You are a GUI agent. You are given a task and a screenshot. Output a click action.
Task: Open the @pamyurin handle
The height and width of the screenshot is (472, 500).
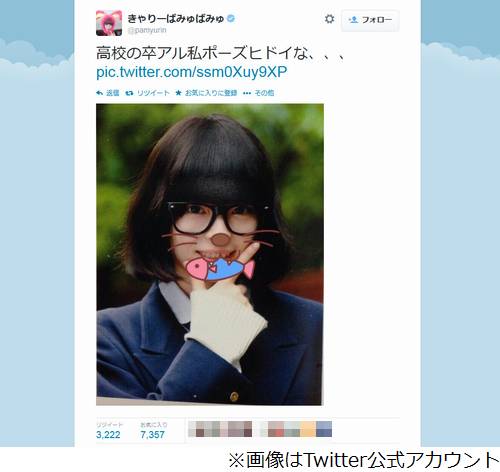tap(147, 30)
